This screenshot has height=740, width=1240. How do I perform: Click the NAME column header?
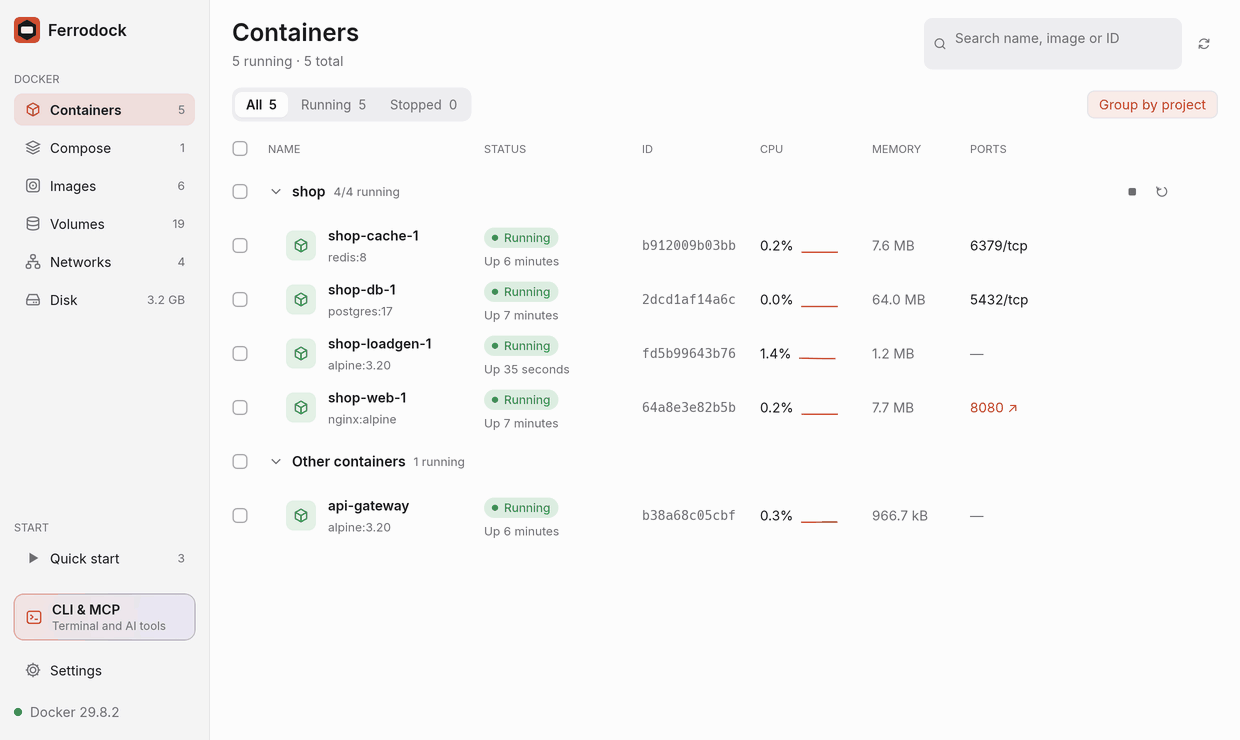click(x=284, y=149)
